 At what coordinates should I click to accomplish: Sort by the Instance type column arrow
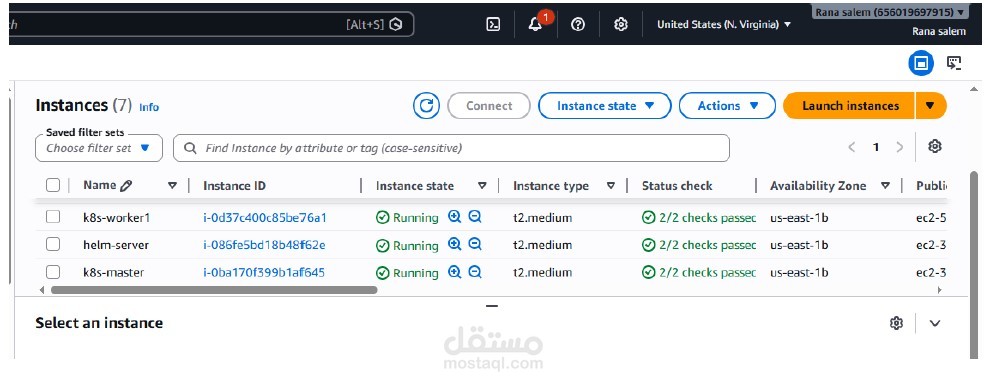(611, 186)
